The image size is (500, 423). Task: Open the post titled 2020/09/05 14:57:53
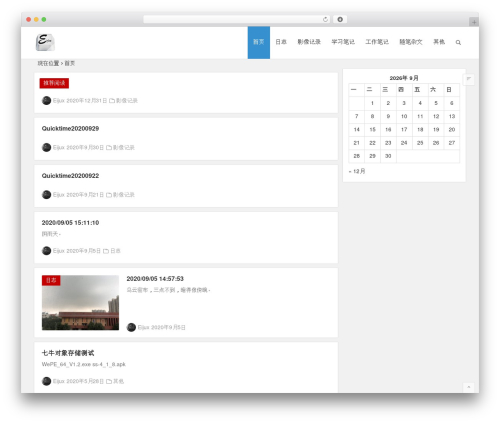(155, 279)
